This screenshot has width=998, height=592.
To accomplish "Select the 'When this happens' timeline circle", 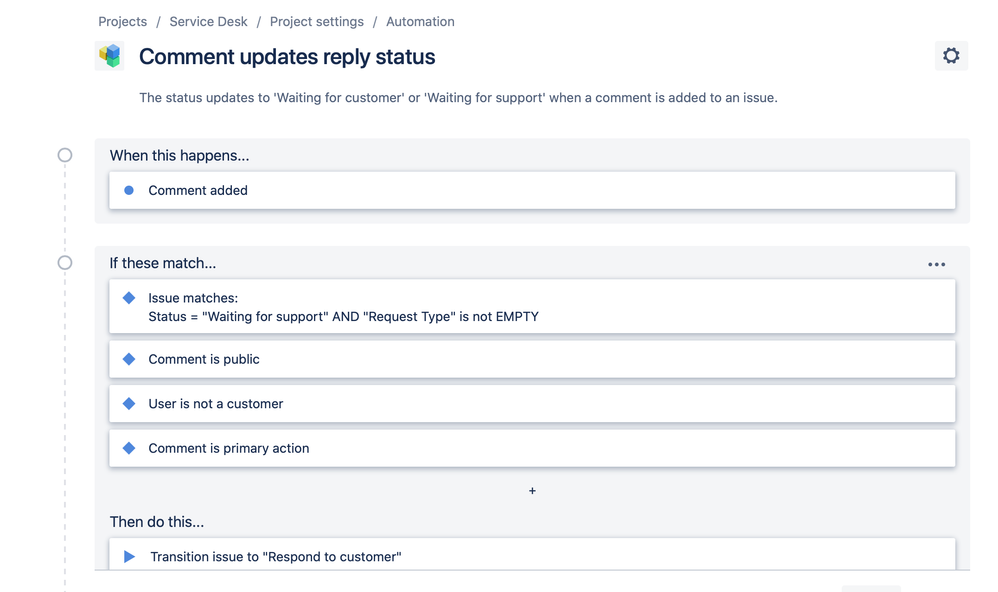I will point(65,155).
